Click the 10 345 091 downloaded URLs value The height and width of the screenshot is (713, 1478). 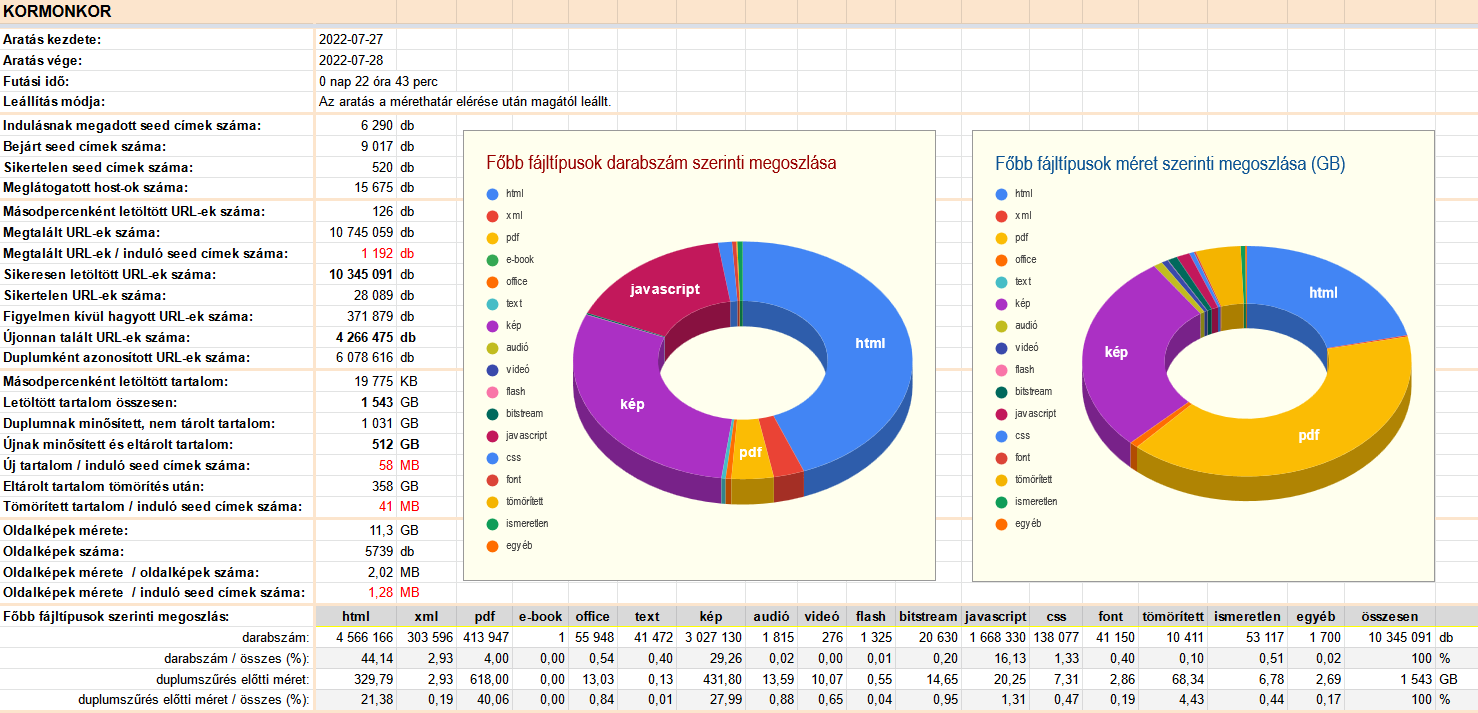pos(362,274)
